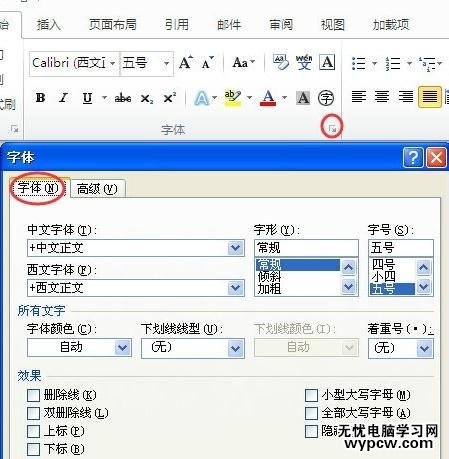449x459 pixels.
Task: Click the bullets list icon
Action: 359,63
